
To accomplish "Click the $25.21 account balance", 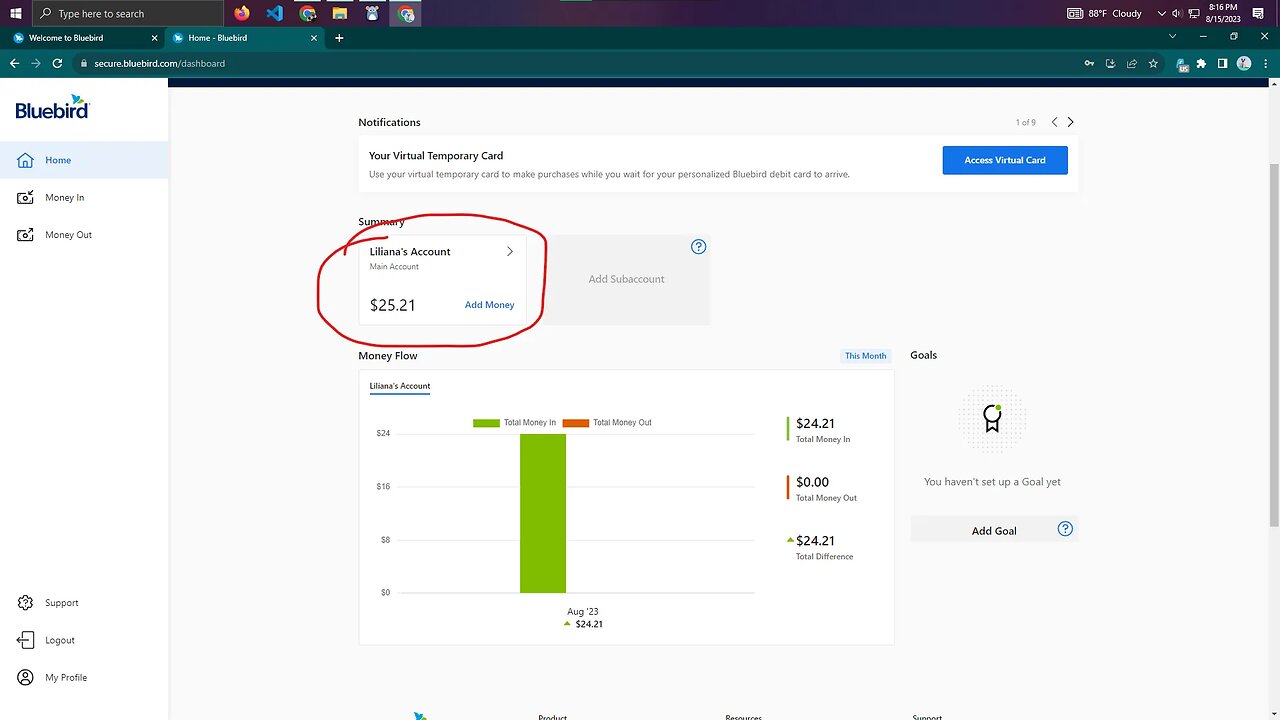I will point(393,305).
